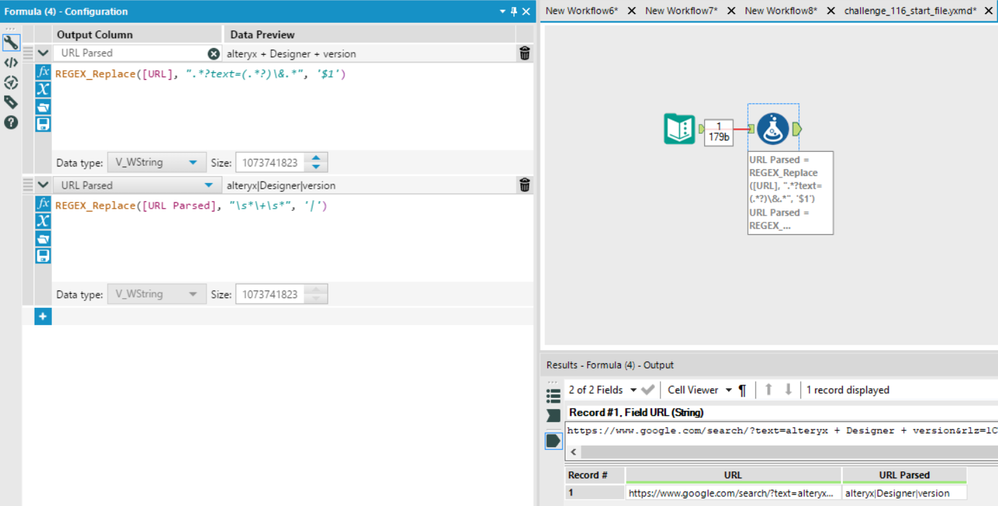Delete the first URL Parsed expression
998x506 pixels.
click(x=524, y=53)
